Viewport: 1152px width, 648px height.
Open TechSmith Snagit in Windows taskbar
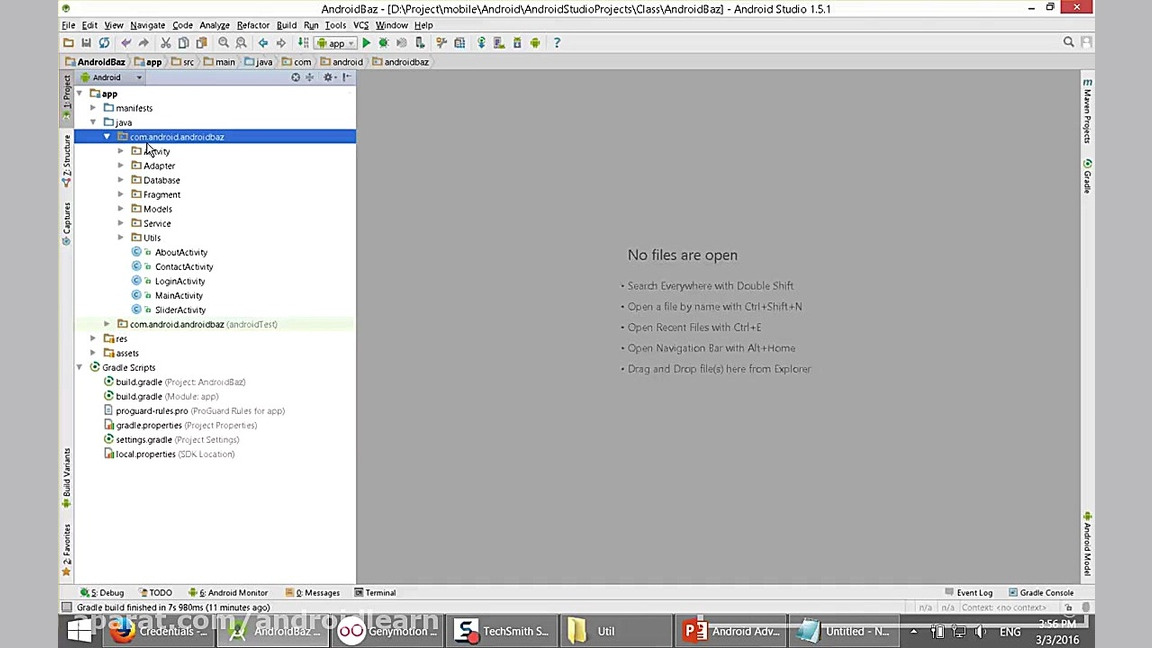pos(502,631)
